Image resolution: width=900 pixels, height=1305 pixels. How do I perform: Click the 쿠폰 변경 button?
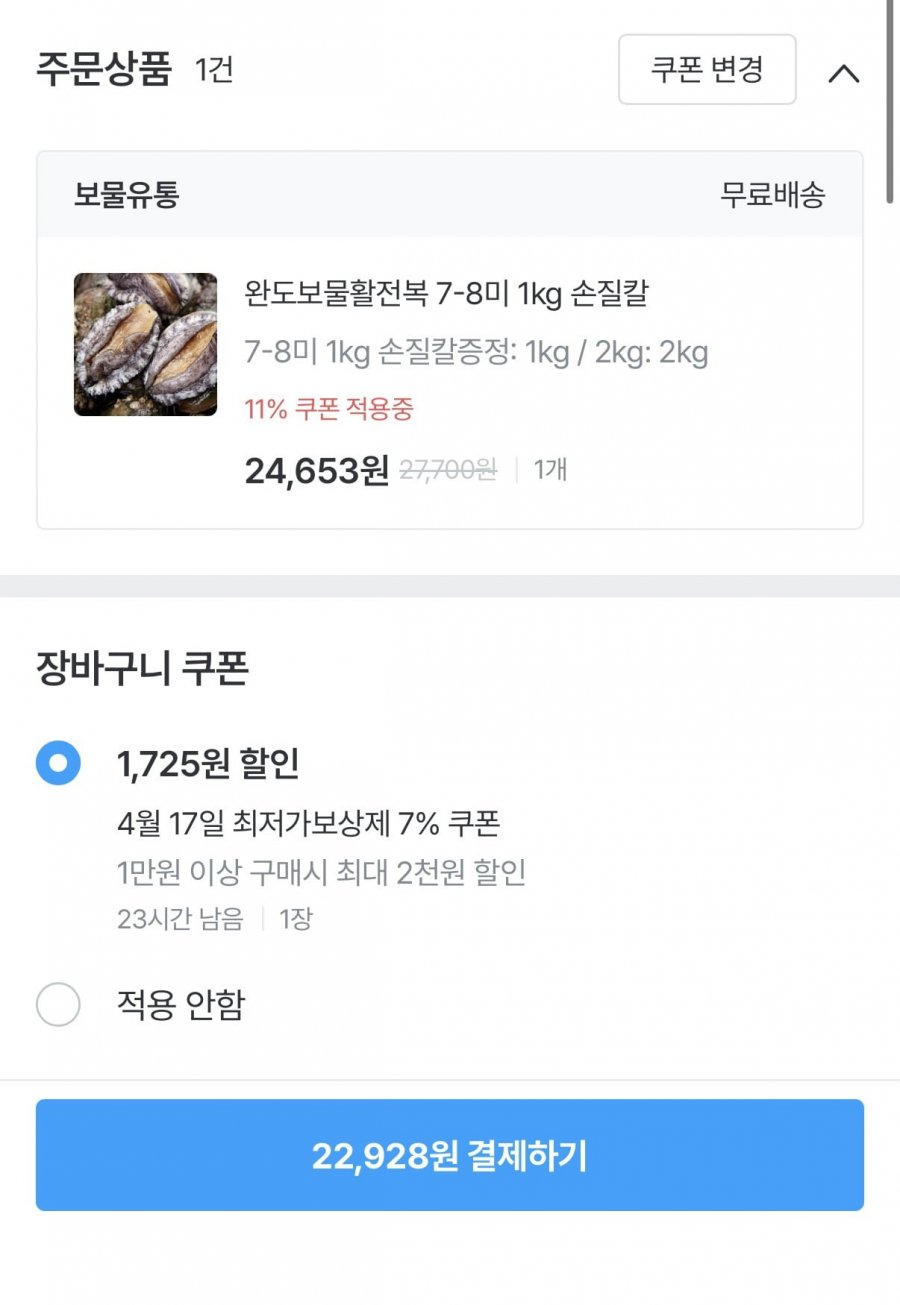tap(707, 70)
